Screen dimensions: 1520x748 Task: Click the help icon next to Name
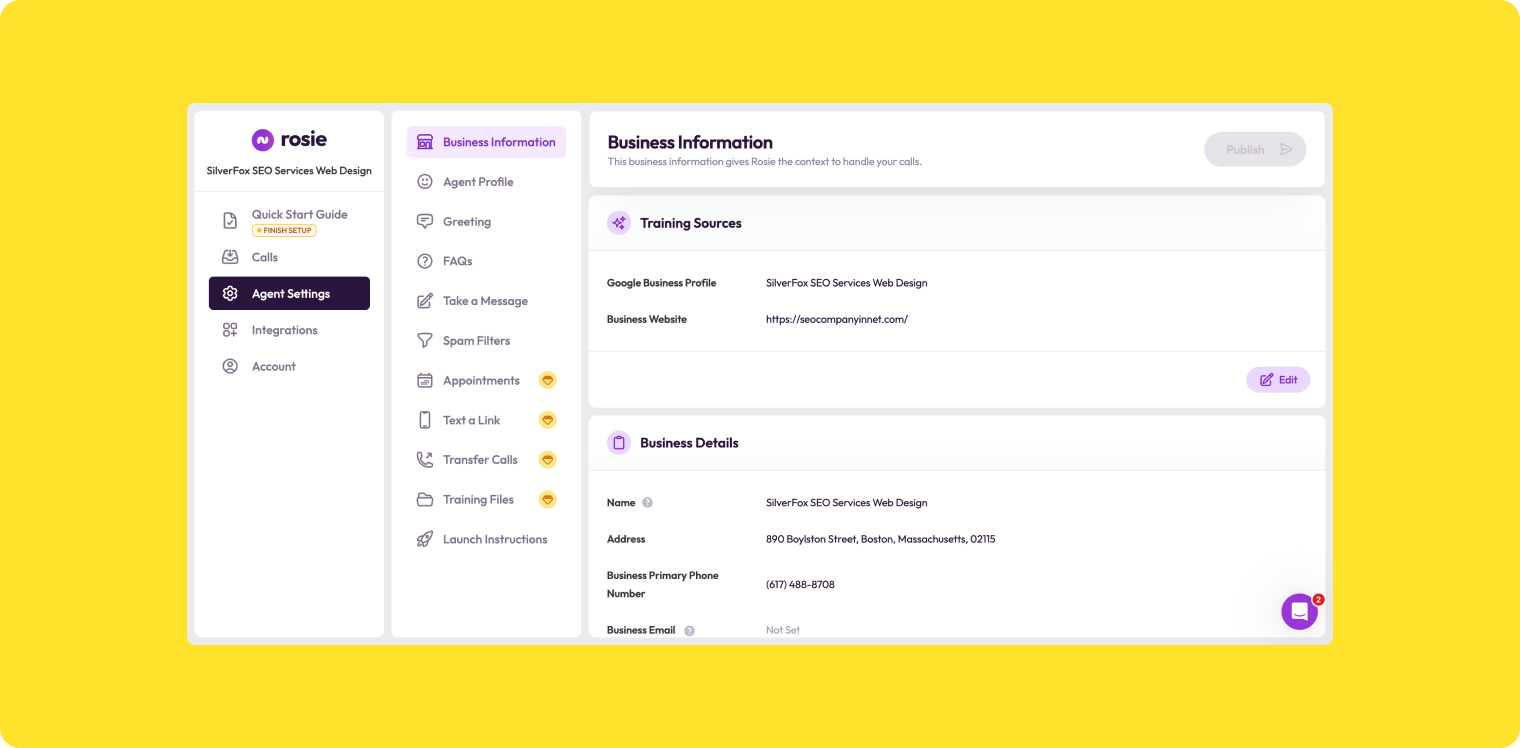(x=647, y=503)
